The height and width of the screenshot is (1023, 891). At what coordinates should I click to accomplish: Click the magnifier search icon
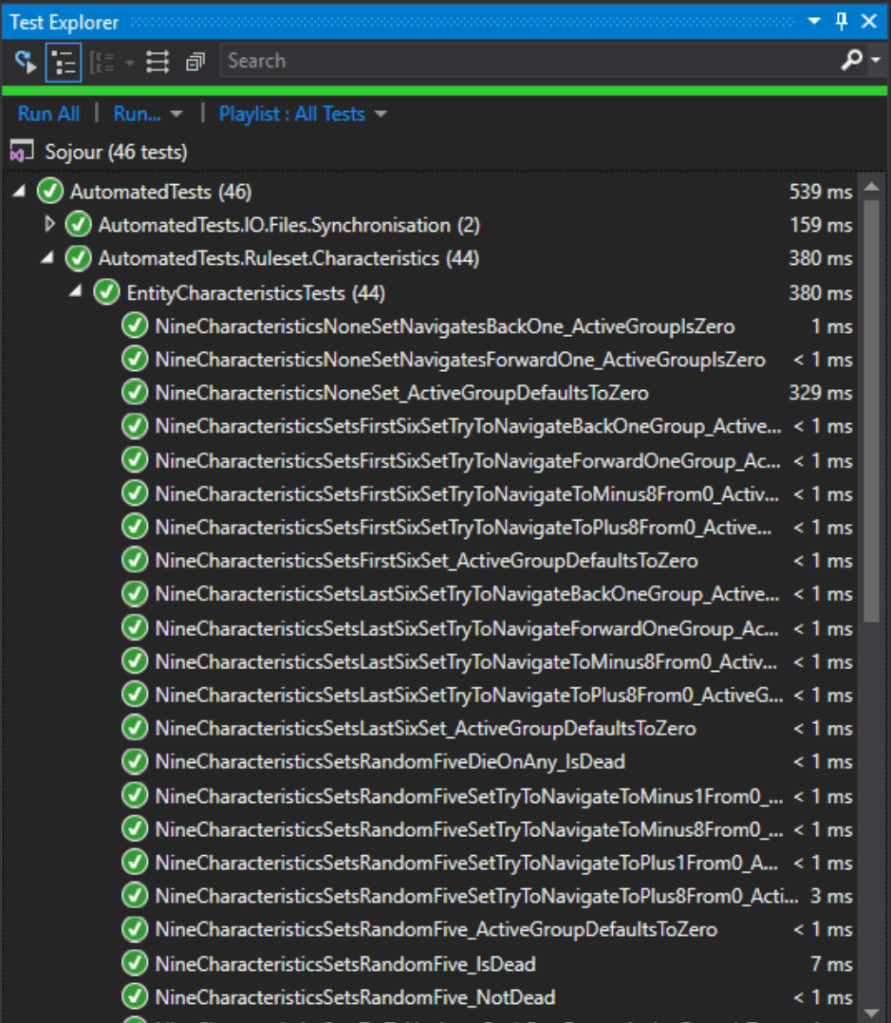[x=851, y=61]
